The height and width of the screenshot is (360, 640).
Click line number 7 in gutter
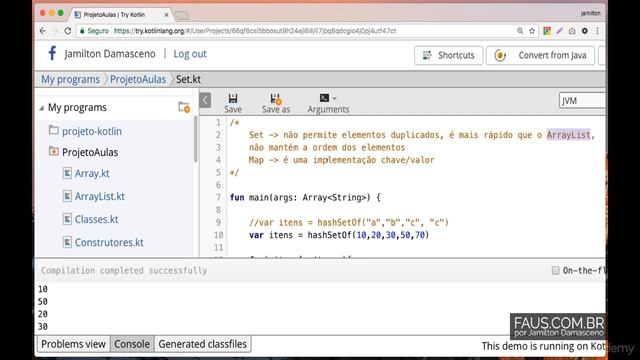(218, 198)
